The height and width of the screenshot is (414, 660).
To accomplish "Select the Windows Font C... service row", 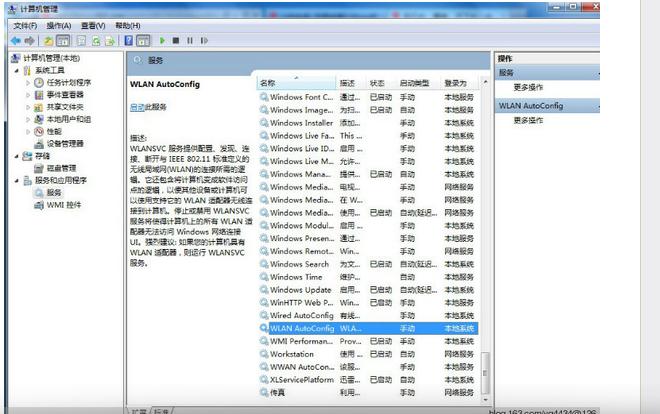I will [x=368, y=97].
